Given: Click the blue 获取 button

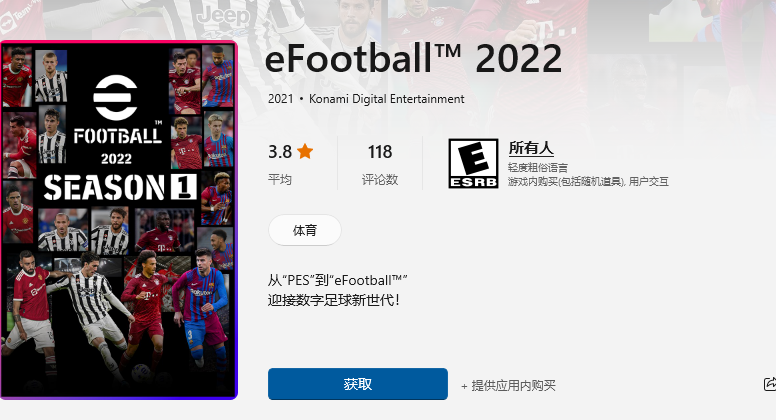Looking at the screenshot, I should 358,384.
